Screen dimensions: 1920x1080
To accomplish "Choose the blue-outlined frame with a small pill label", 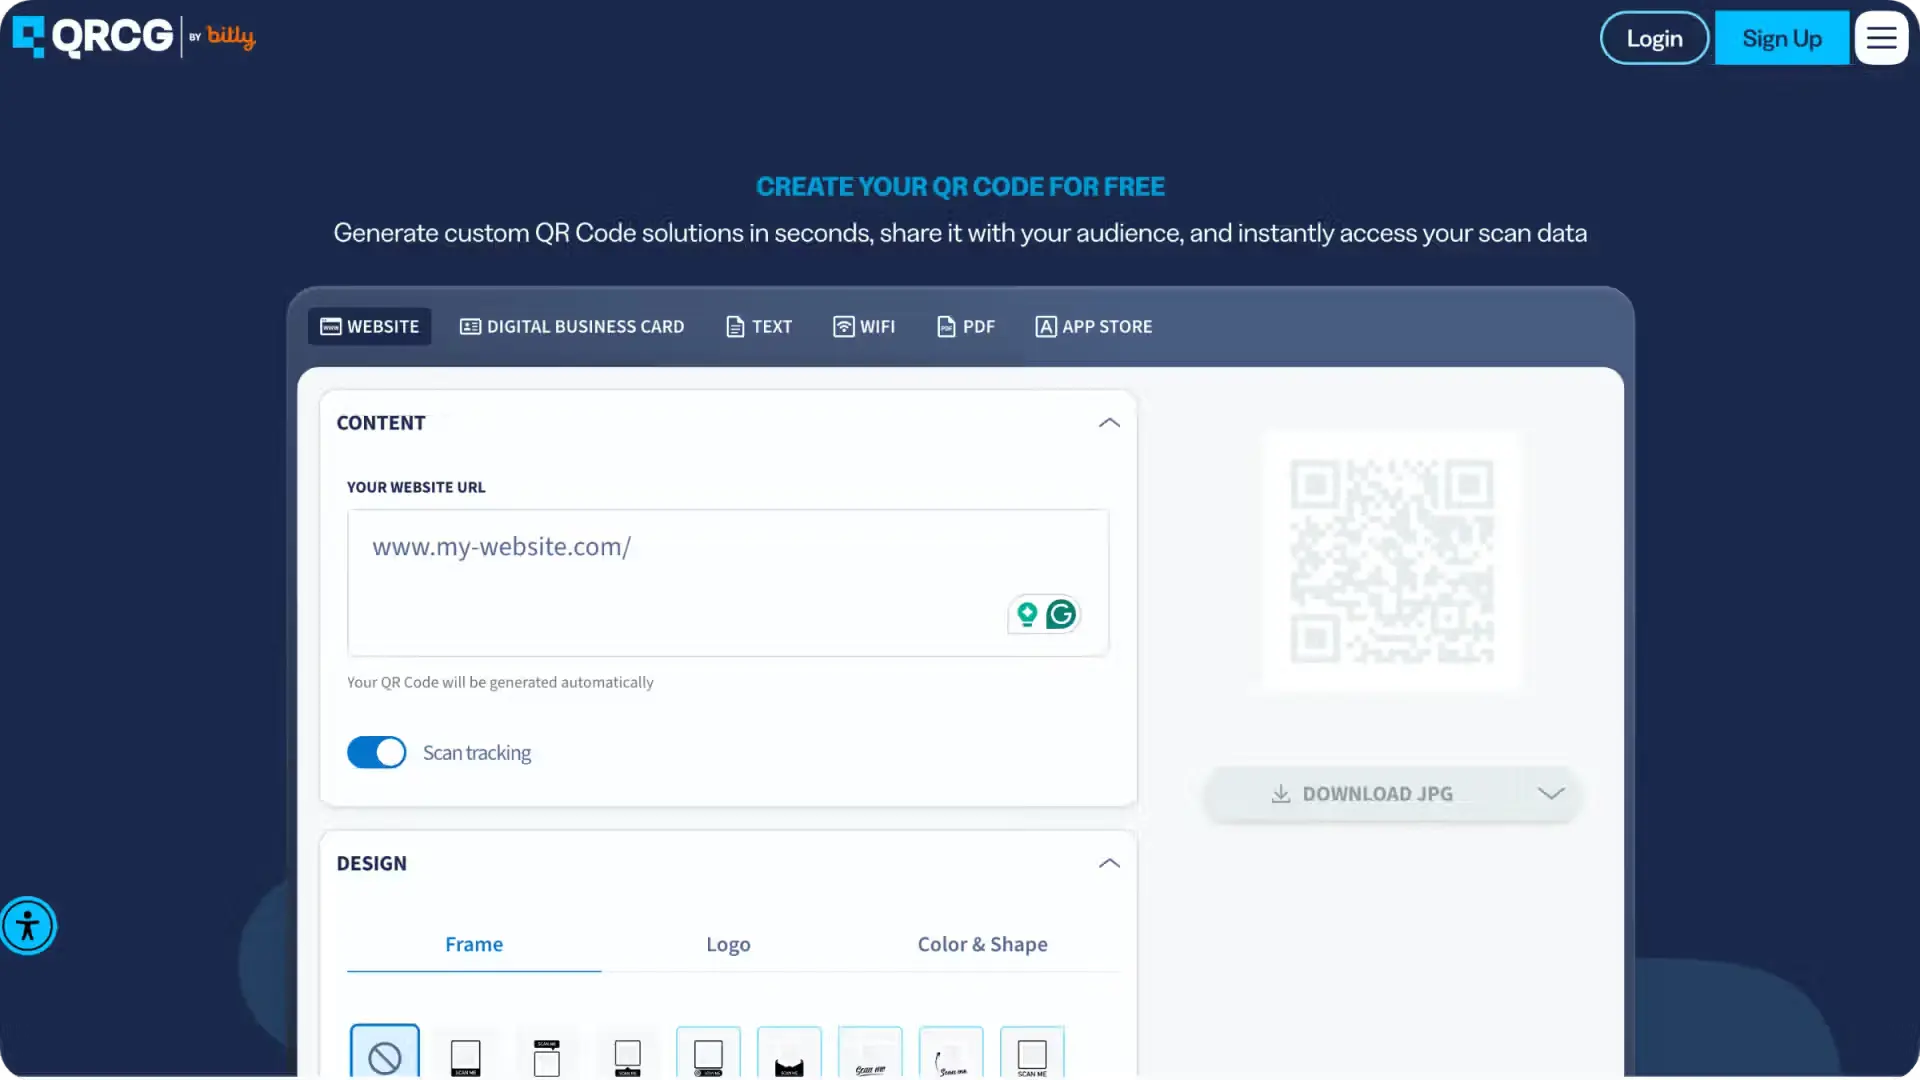I will (x=708, y=1054).
